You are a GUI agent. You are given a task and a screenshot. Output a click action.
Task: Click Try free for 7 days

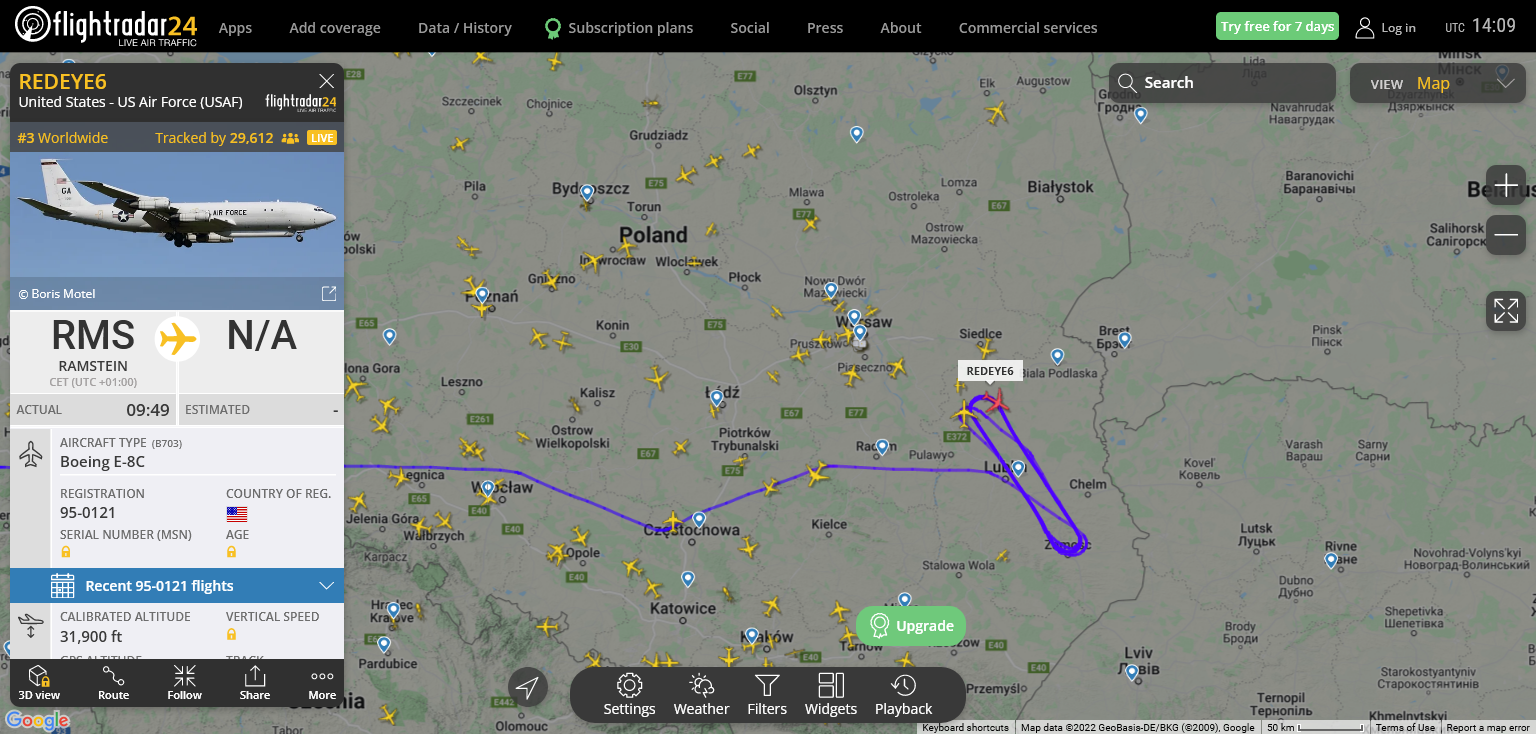[x=1277, y=27]
